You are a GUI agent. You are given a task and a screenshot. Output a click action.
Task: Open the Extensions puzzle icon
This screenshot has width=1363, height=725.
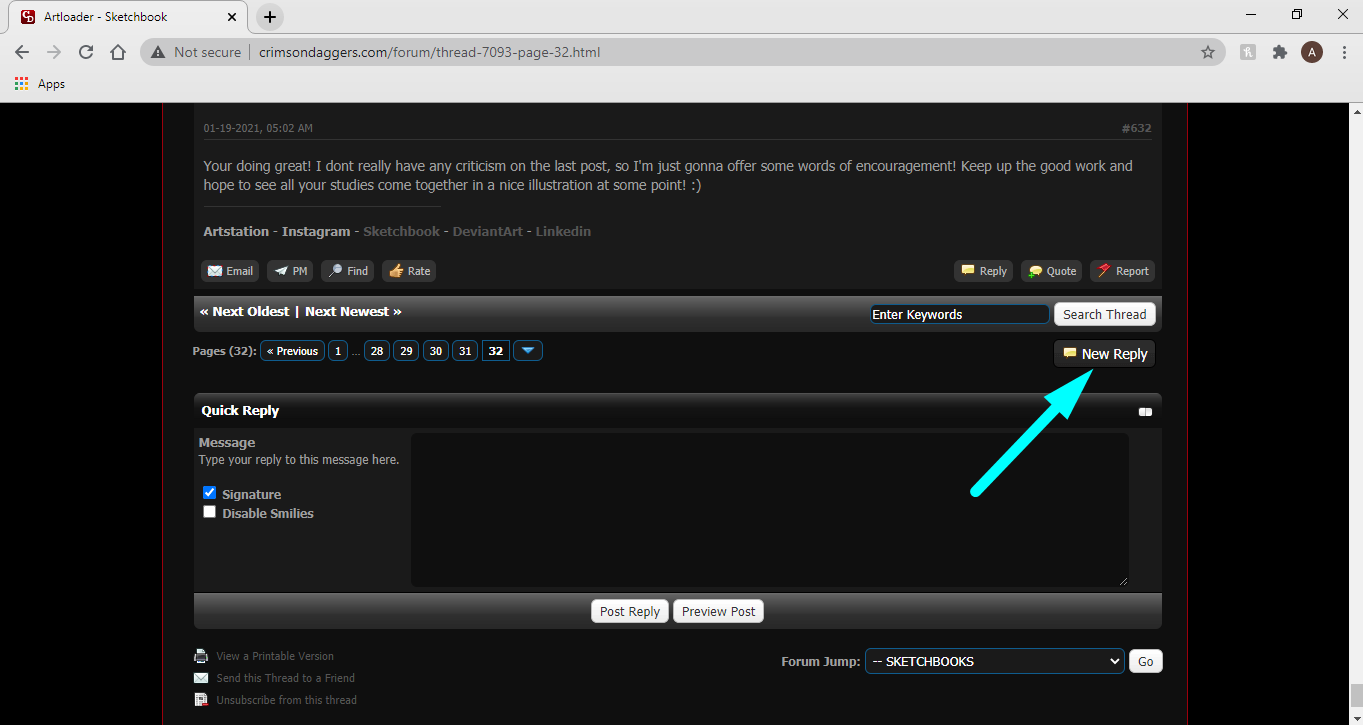[x=1280, y=52]
